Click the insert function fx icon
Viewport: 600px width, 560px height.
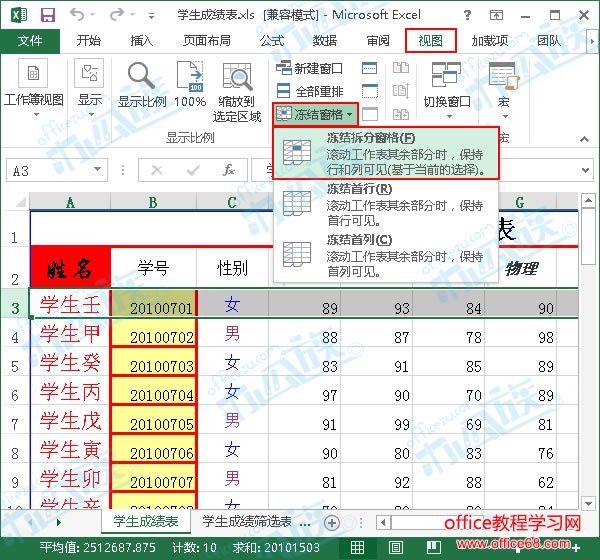(229, 170)
